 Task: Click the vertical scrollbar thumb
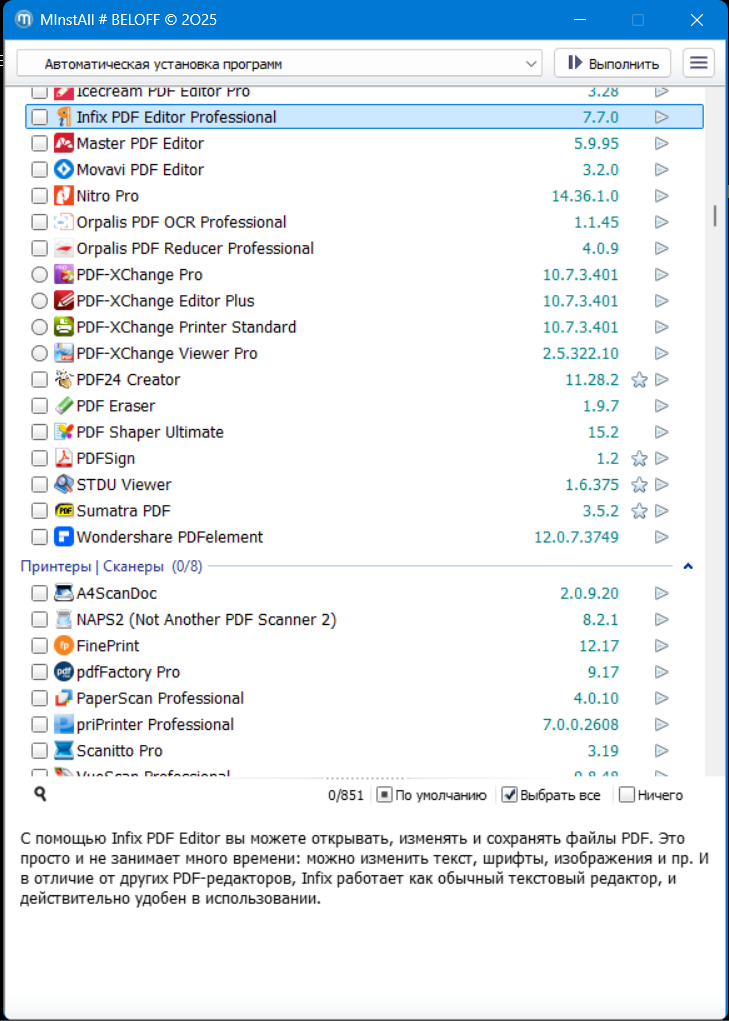point(714,215)
